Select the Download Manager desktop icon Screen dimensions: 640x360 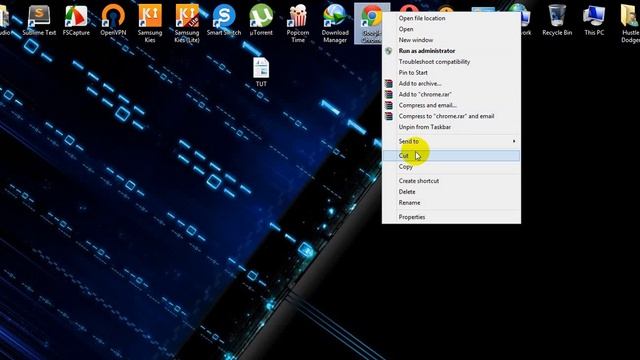(335, 23)
